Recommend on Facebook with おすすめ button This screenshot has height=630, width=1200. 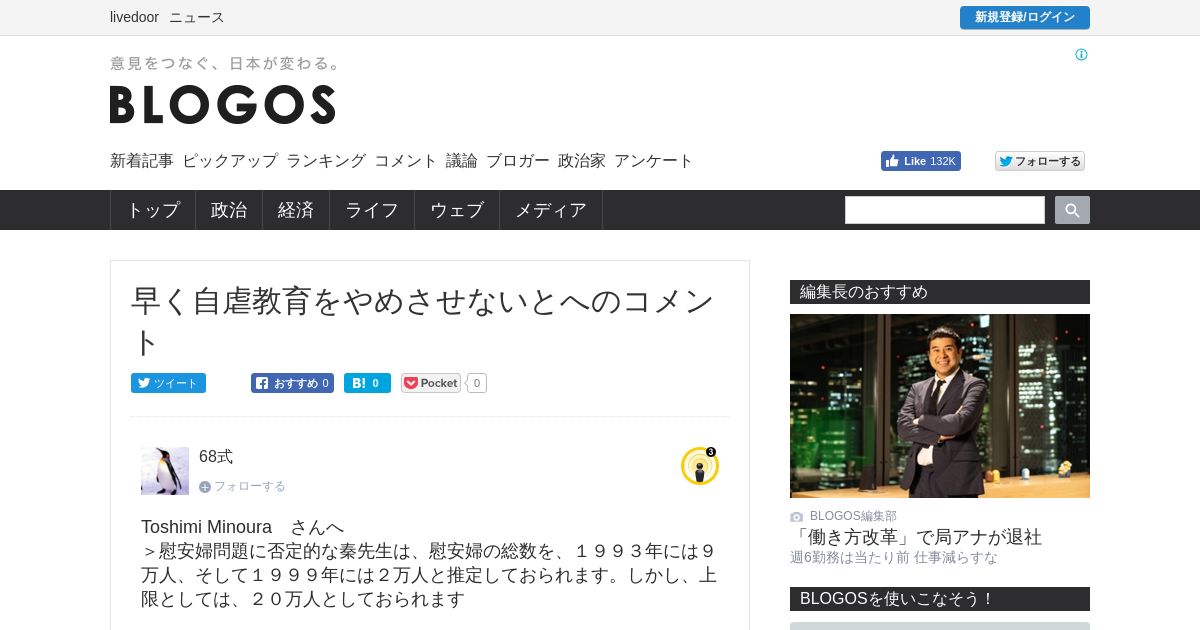tap(292, 383)
